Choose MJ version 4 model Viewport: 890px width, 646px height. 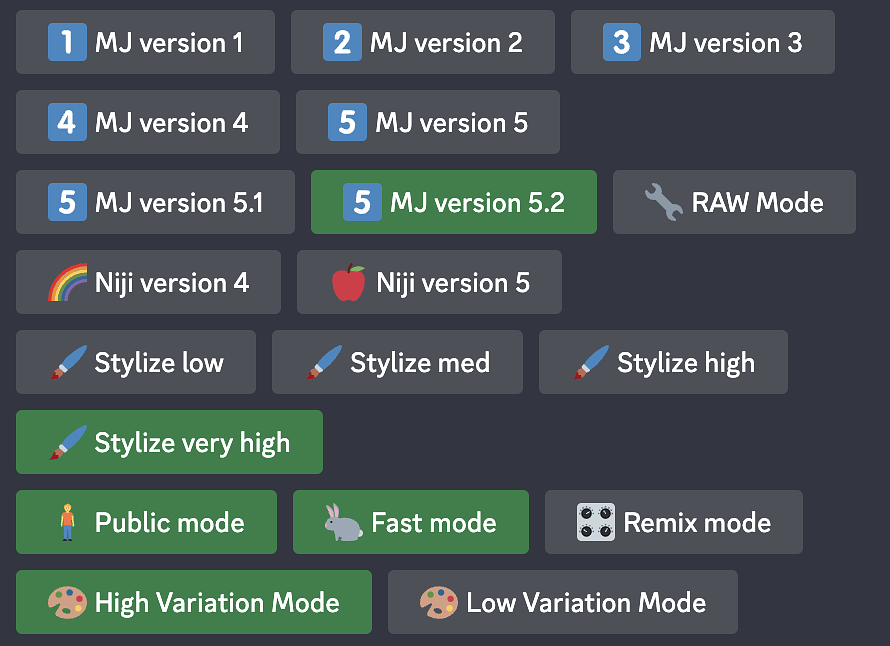pos(148,122)
